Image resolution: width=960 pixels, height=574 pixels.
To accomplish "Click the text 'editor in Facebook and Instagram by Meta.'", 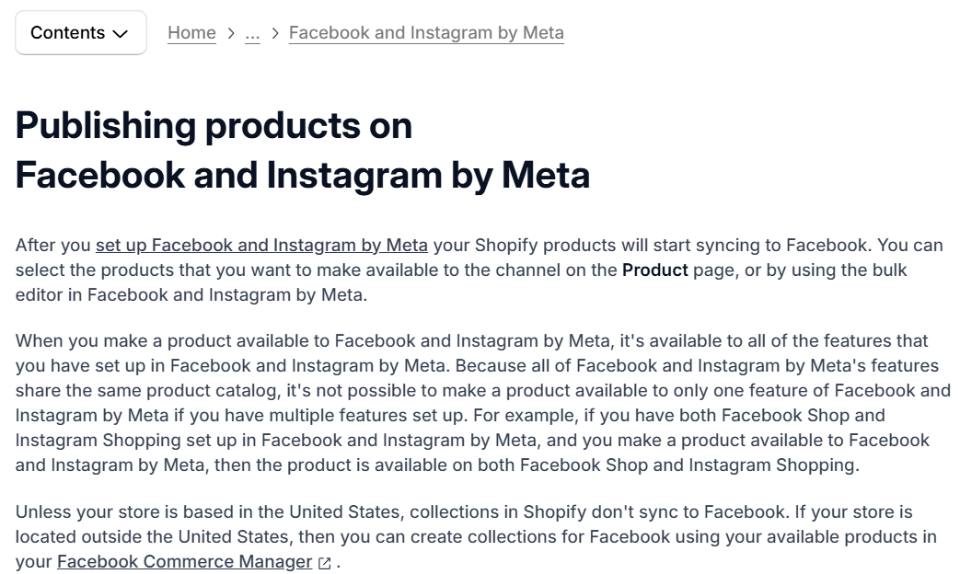I will tap(191, 295).
